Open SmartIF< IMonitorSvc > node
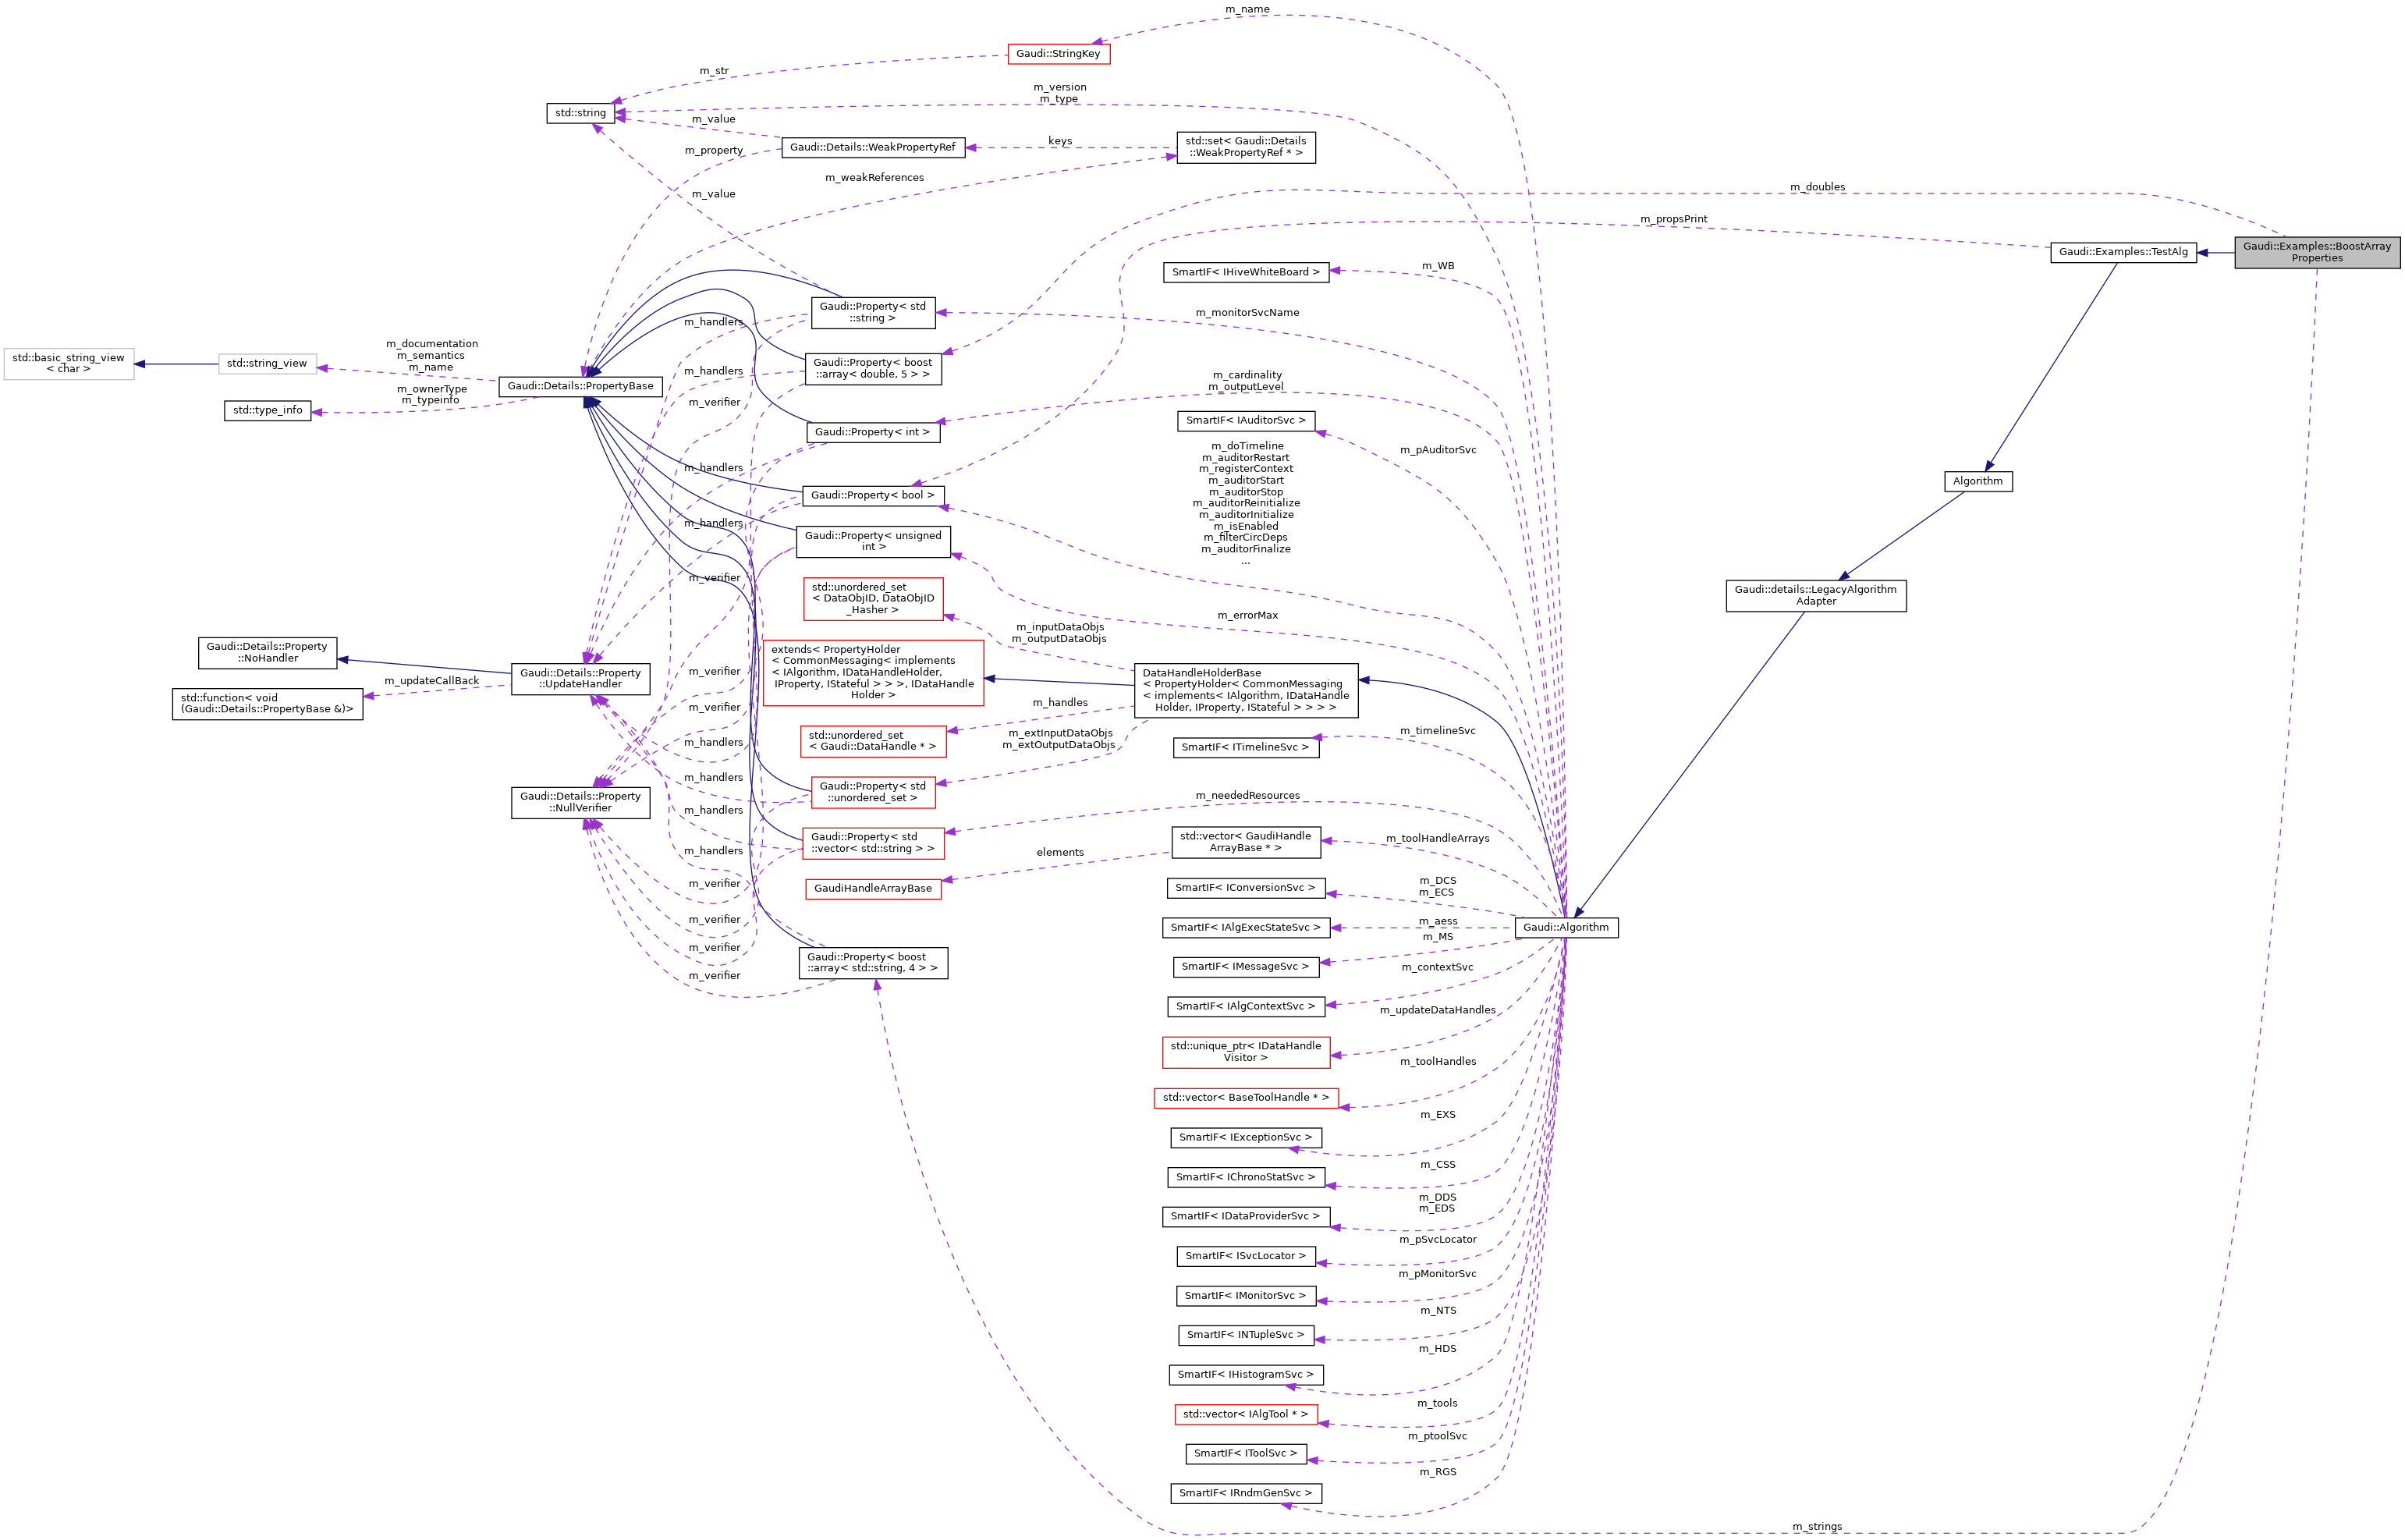This screenshot has height=1540, width=2405. click(x=1246, y=1296)
